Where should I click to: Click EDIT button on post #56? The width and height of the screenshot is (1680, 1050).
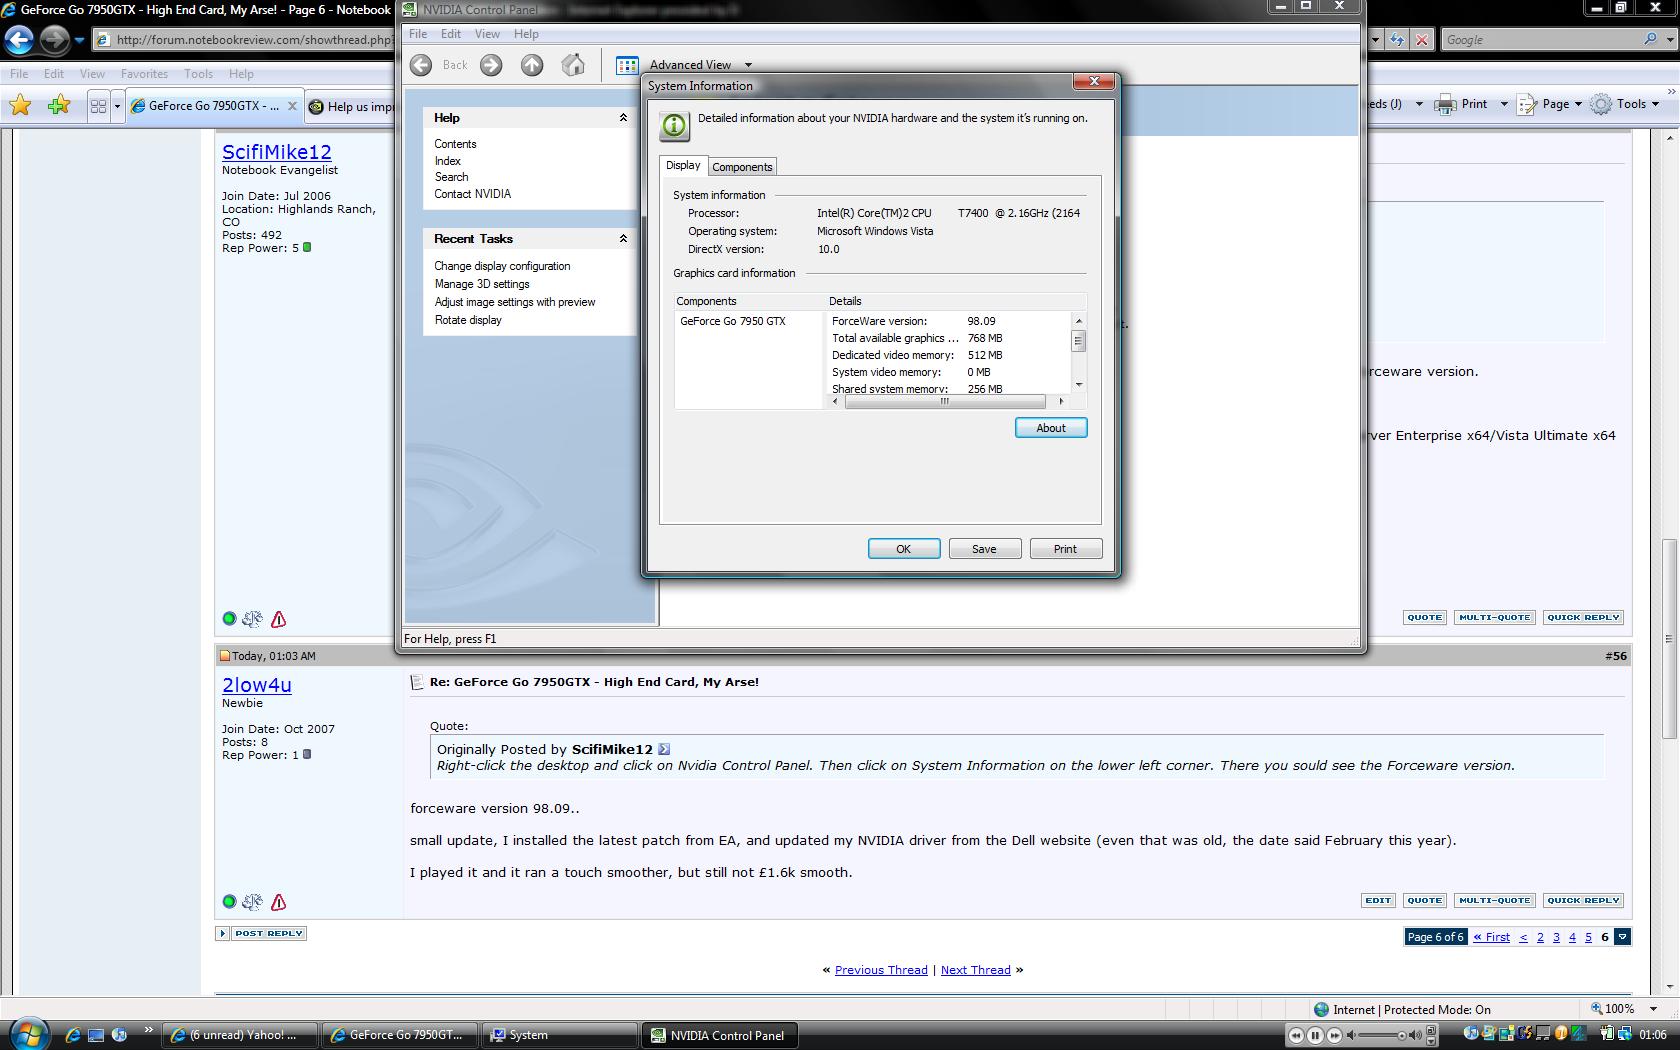[1378, 901]
